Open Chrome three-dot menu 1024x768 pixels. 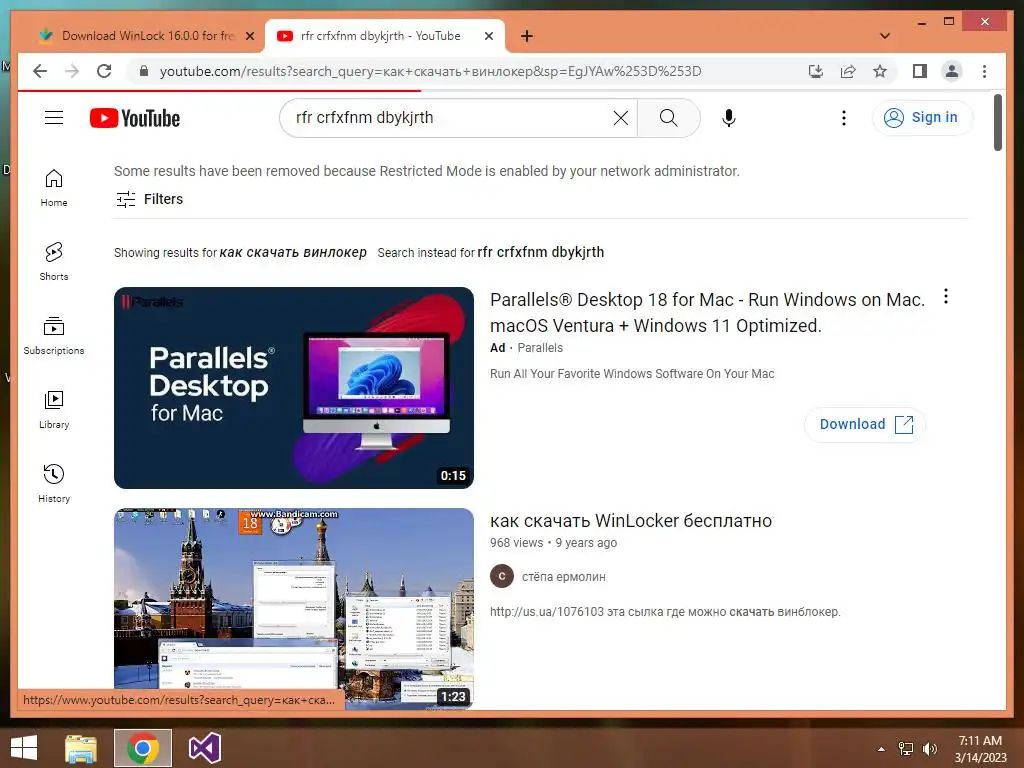point(984,71)
